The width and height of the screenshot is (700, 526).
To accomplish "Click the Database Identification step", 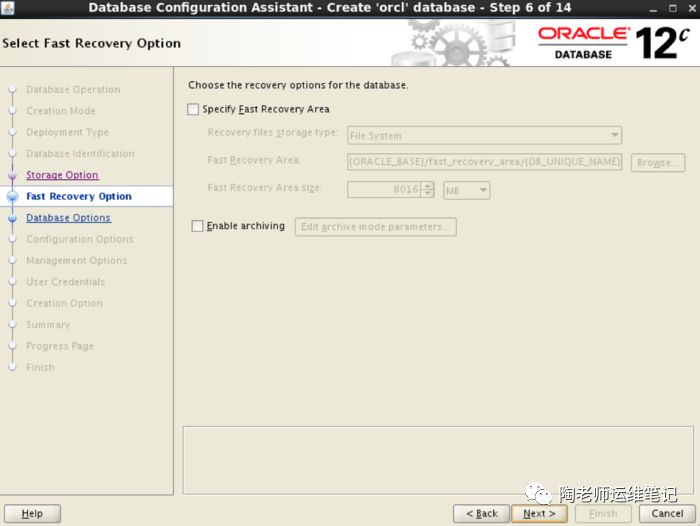I will (x=80, y=154).
